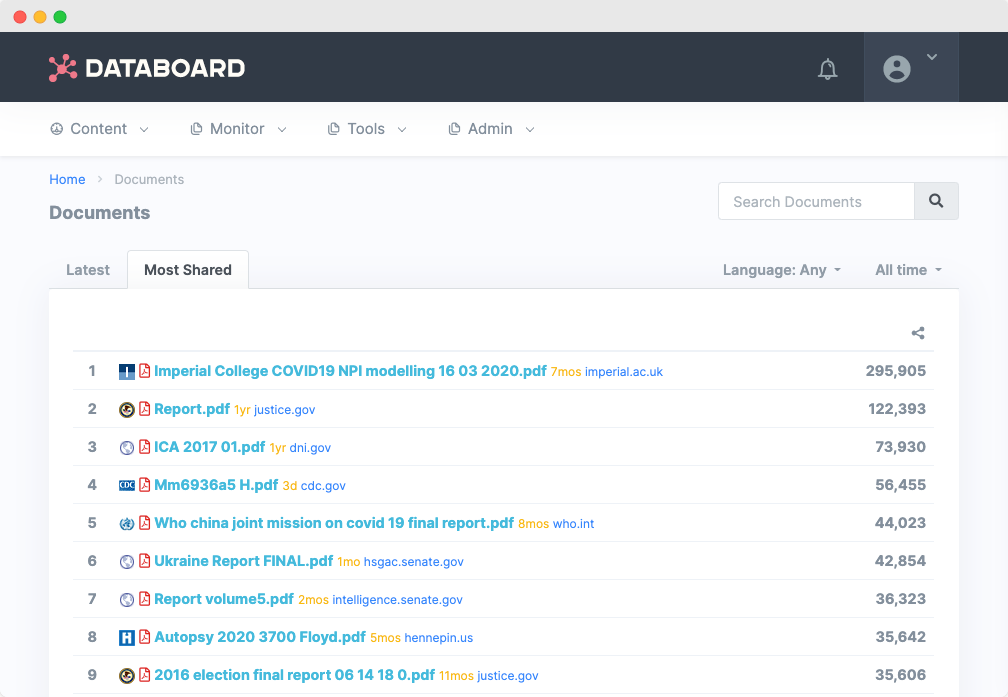Expand the Tools menu
Screen dimensions: 1008x697
point(367,129)
